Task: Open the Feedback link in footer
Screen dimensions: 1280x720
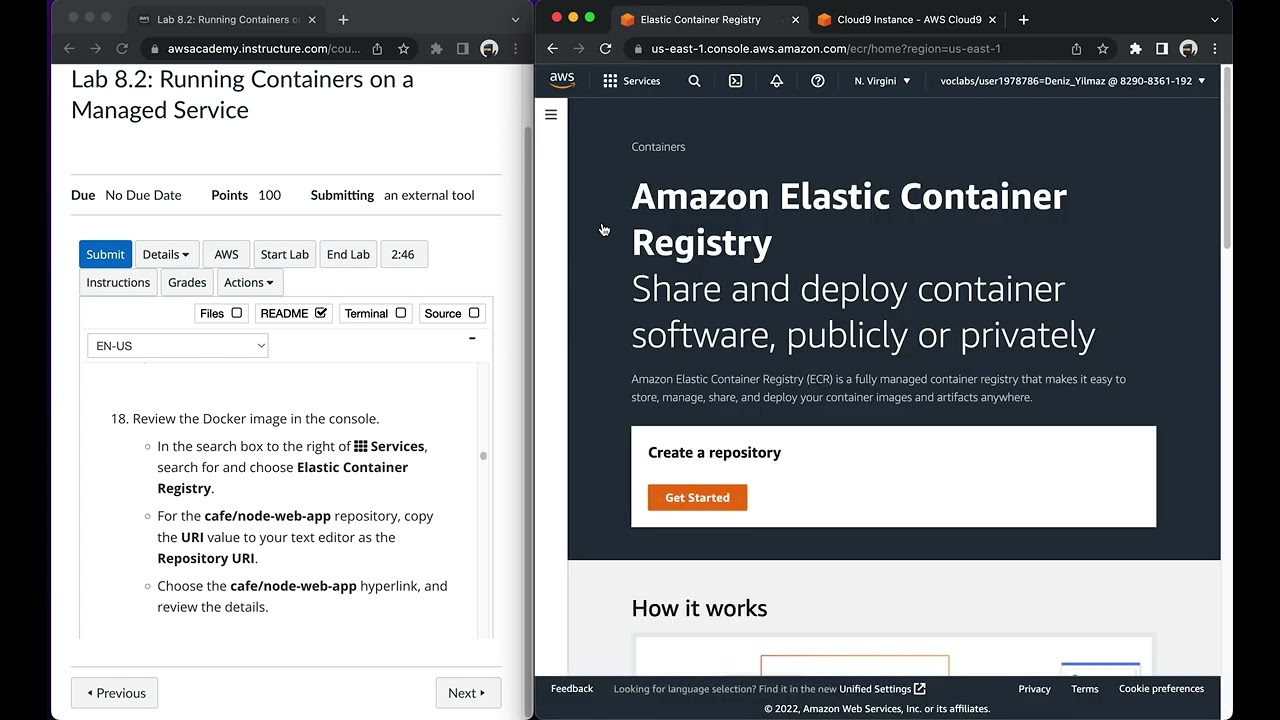Action: (572, 689)
